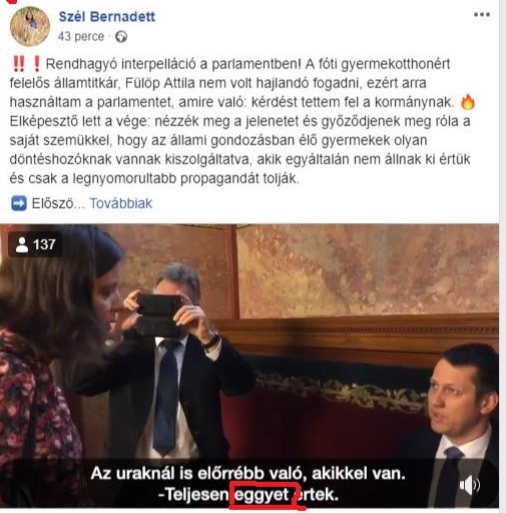This screenshot has height=513, width=506.
Task: Toggle the video sound speaker icon
Action: pyautogui.click(x=469, y=485)
